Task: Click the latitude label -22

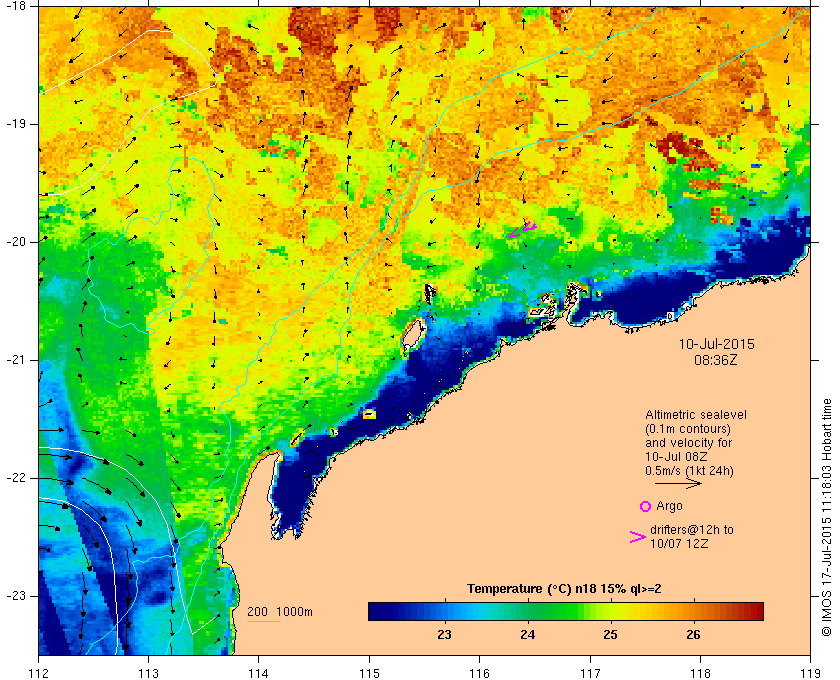Action: (15, 477)
